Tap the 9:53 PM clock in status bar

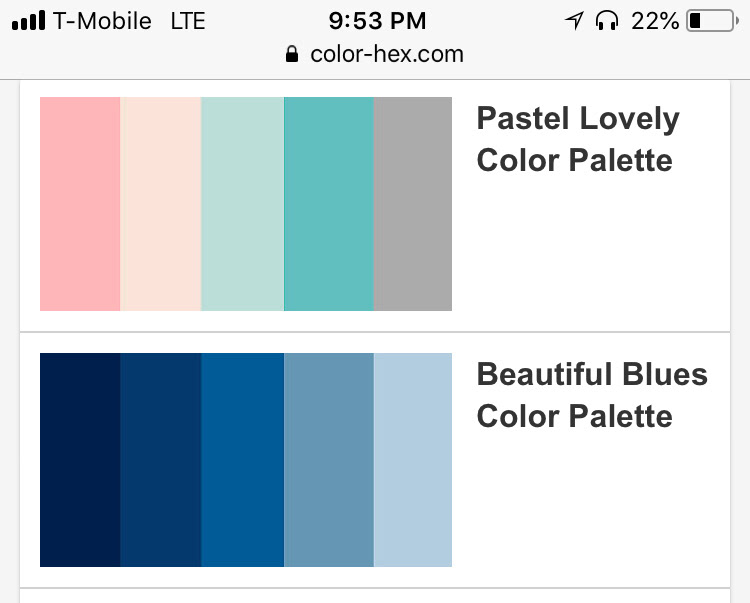(376, 21)
